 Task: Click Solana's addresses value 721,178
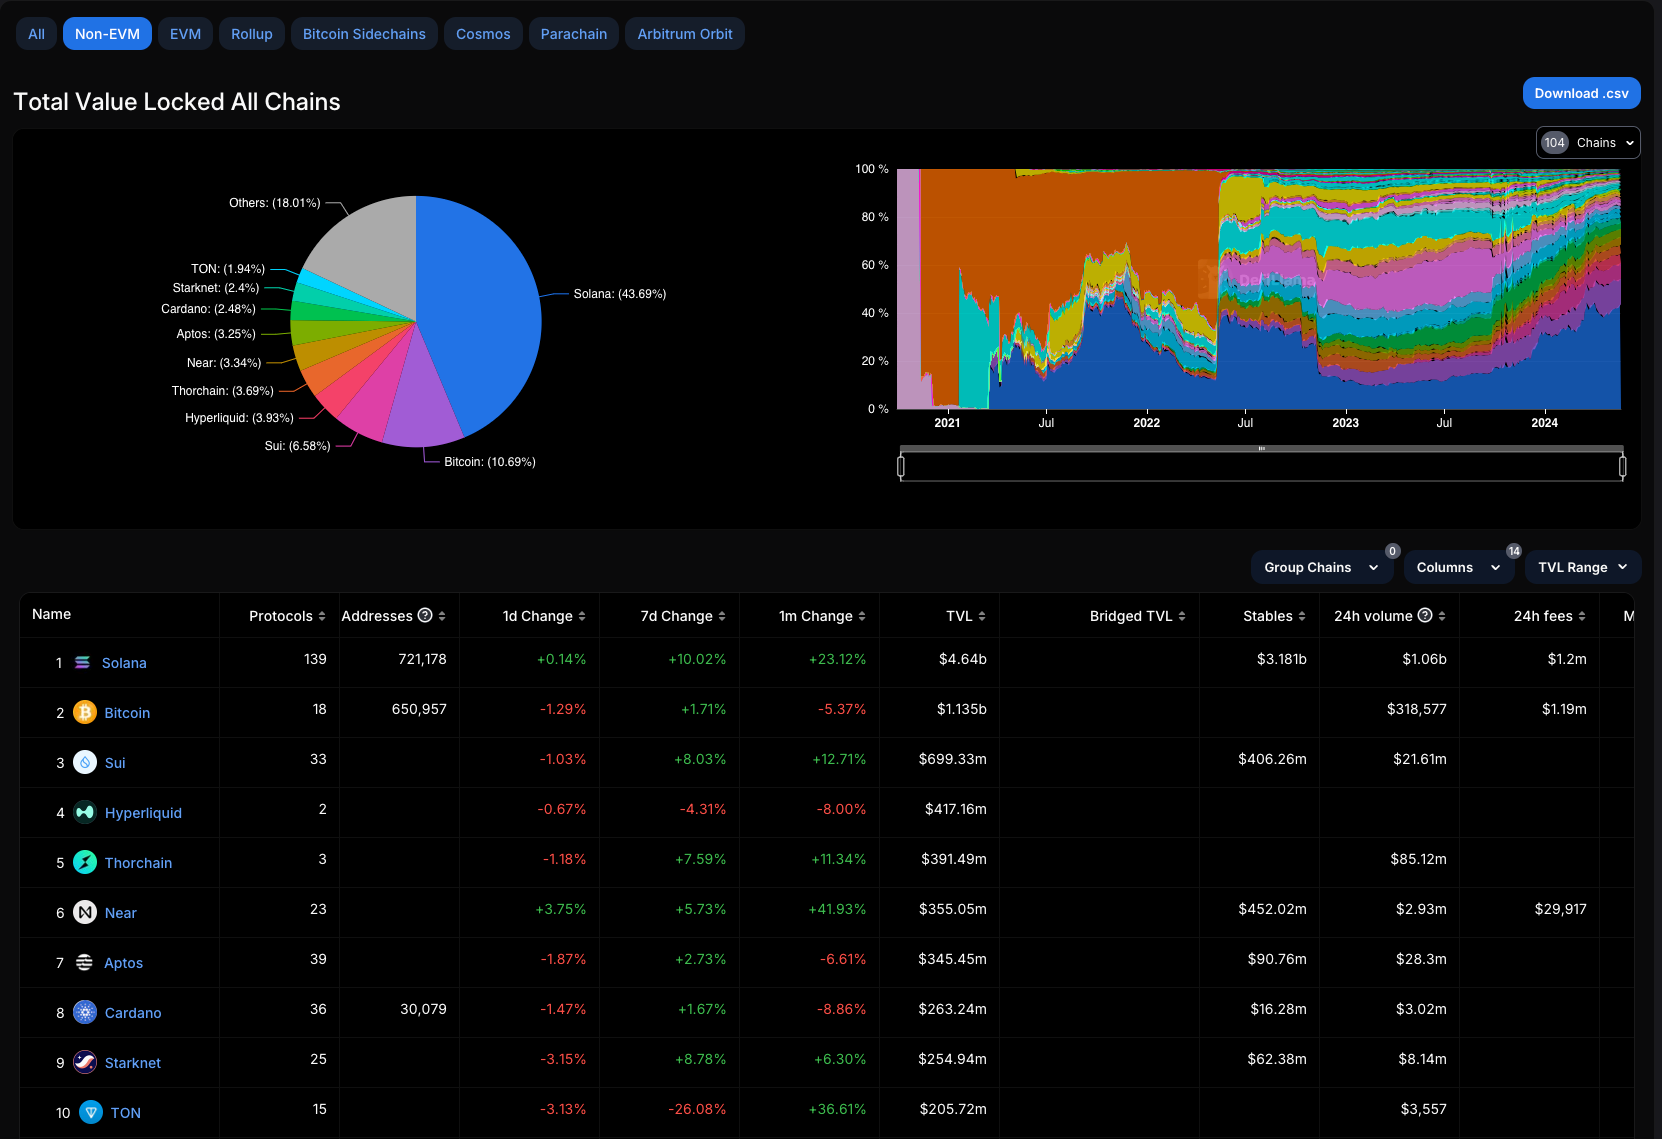(422, 659)
